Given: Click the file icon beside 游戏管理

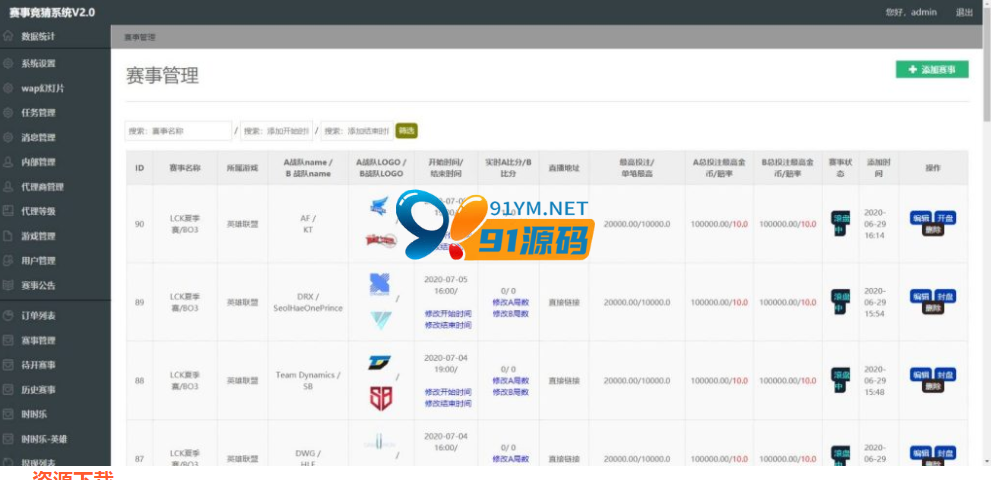Looking at the screenshot, I should (x=8, y=236).
